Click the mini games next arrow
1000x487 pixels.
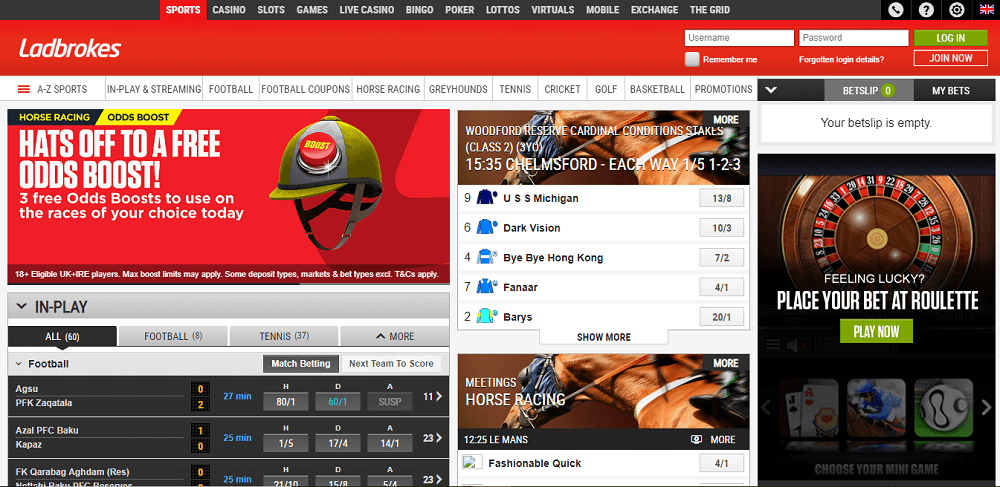tap(986, 407)
